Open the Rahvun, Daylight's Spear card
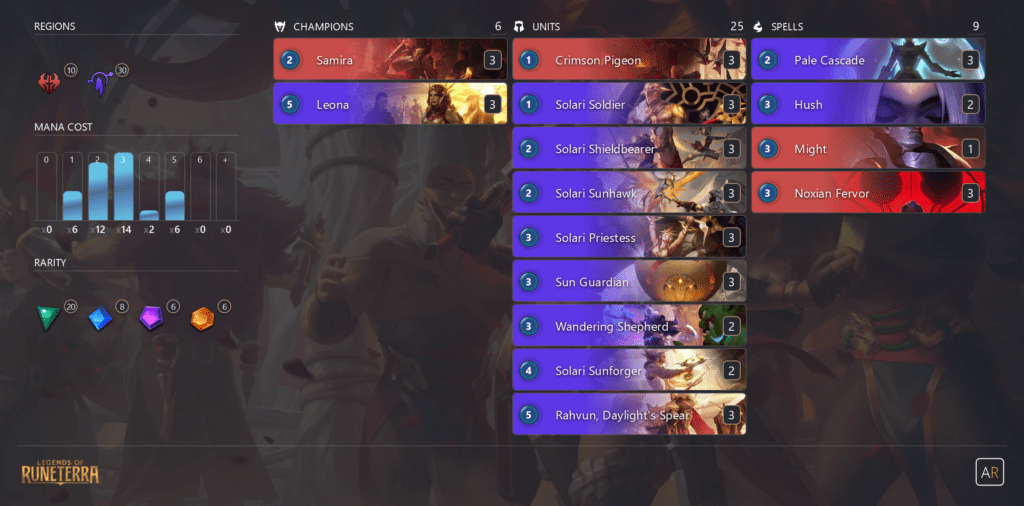Viewport: 1024px width, 506px height. pyautogui.click(x=629, y=414)
